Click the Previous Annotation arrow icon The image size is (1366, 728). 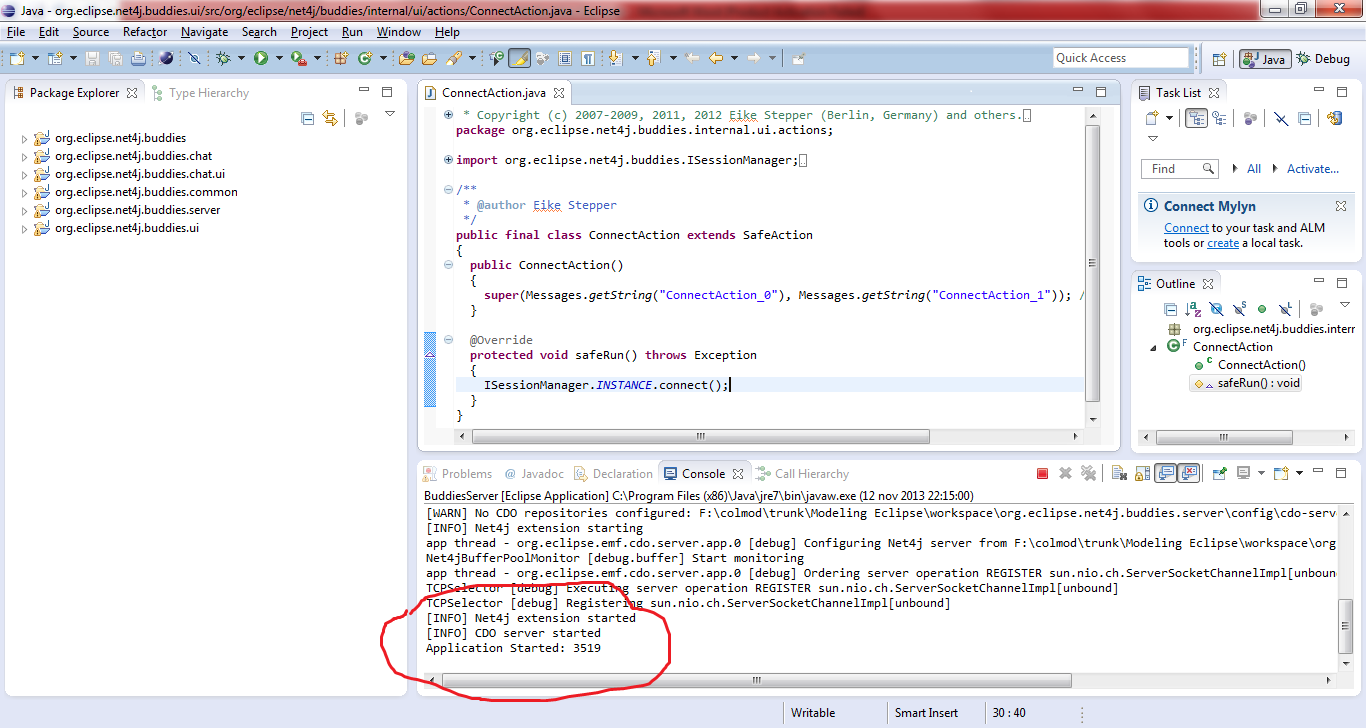(653, 58)
